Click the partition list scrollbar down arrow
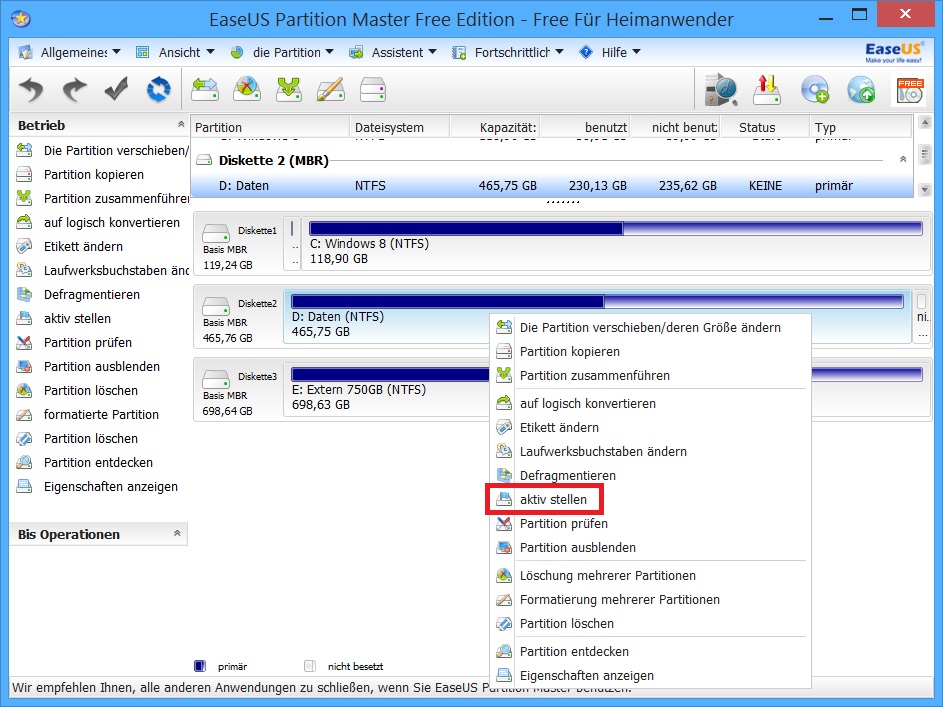Viewport: 943px width, 707px height. (x=925, y=190)
